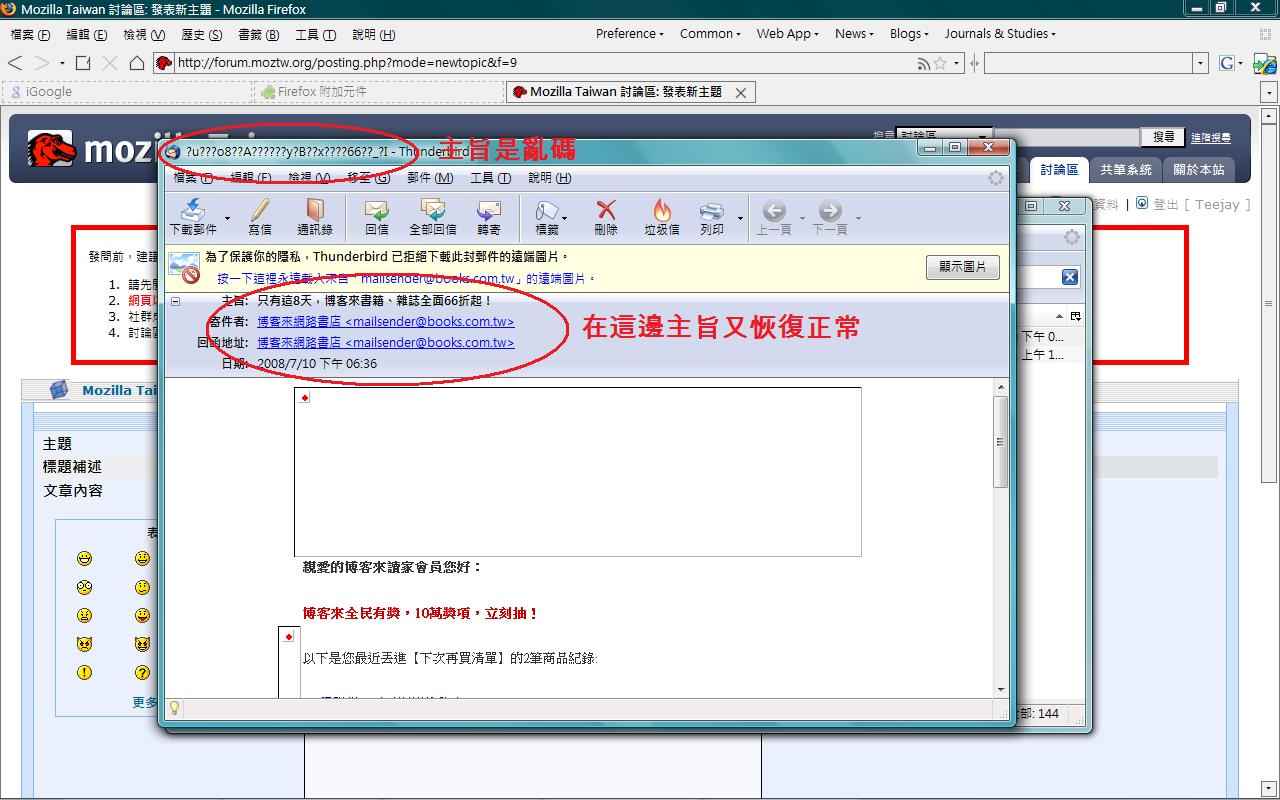This screenshot has height=800, width=1280.
Task: Click the 進階搜尋 advanced search link
Action: [1210, 138]
